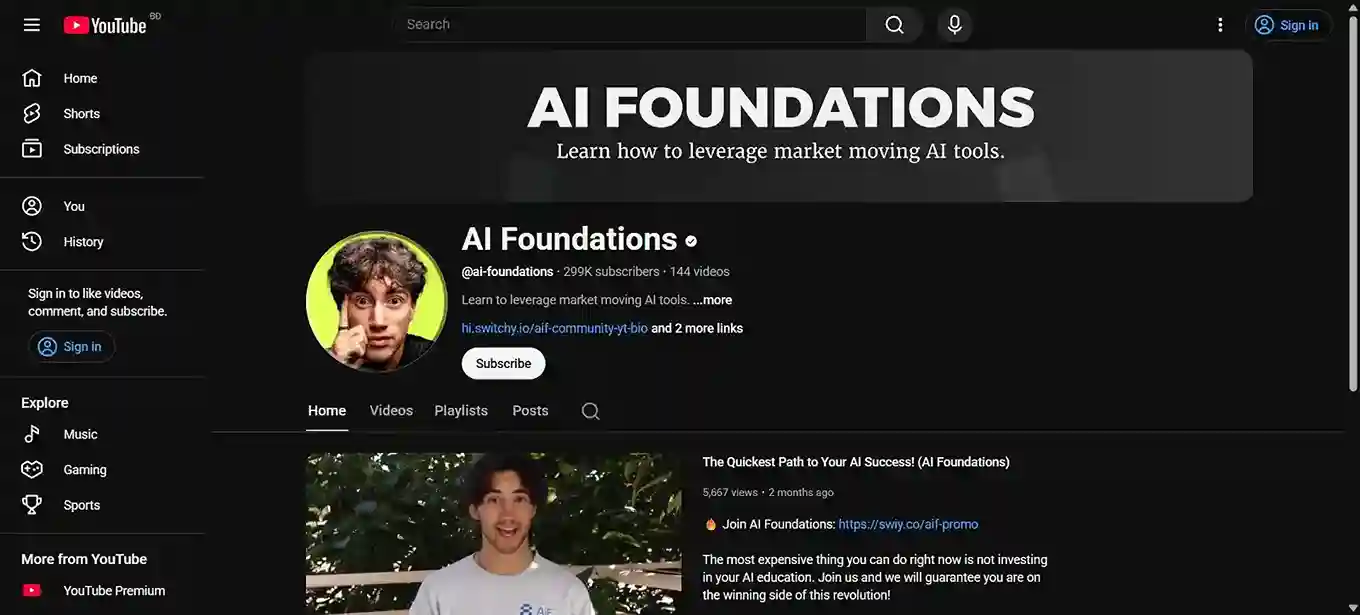Switch to the Videos tab
The width and height of the screenshot is (1360, 615).
click(x=391, y=411)
